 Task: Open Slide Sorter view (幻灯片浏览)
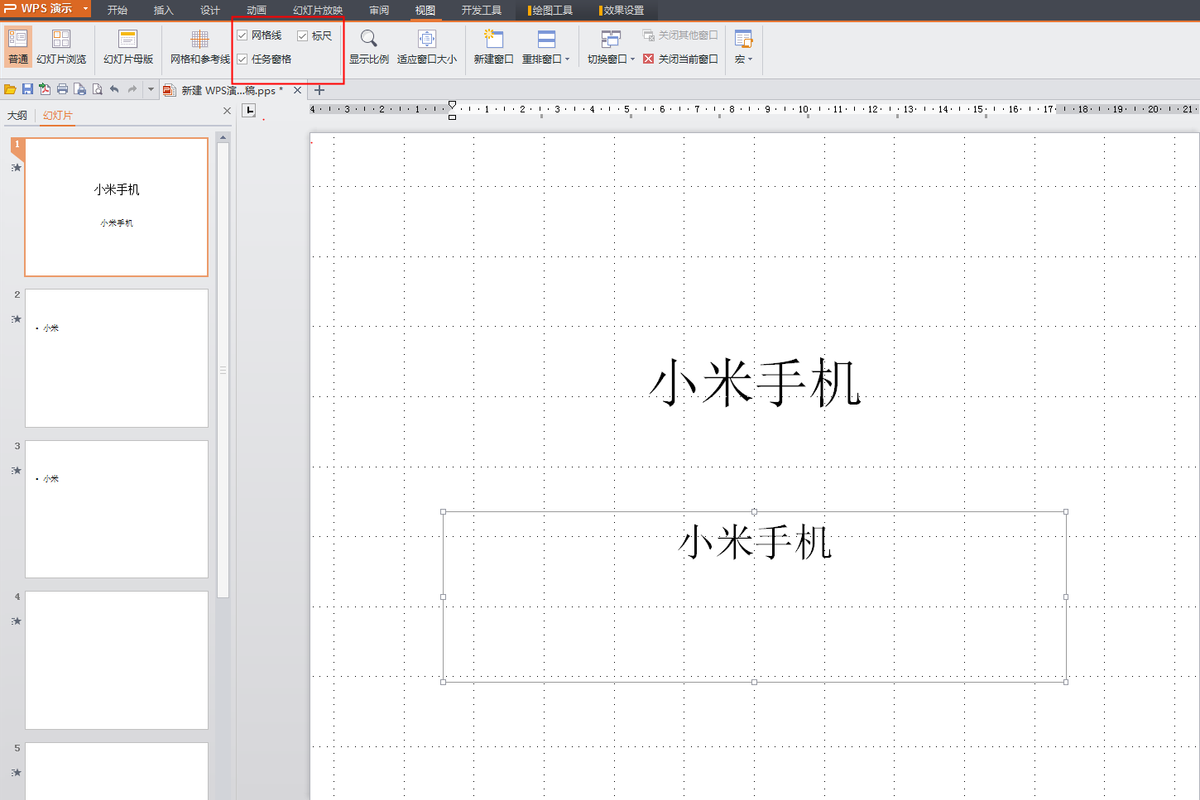pyautogui.click(x=61, y=47)
